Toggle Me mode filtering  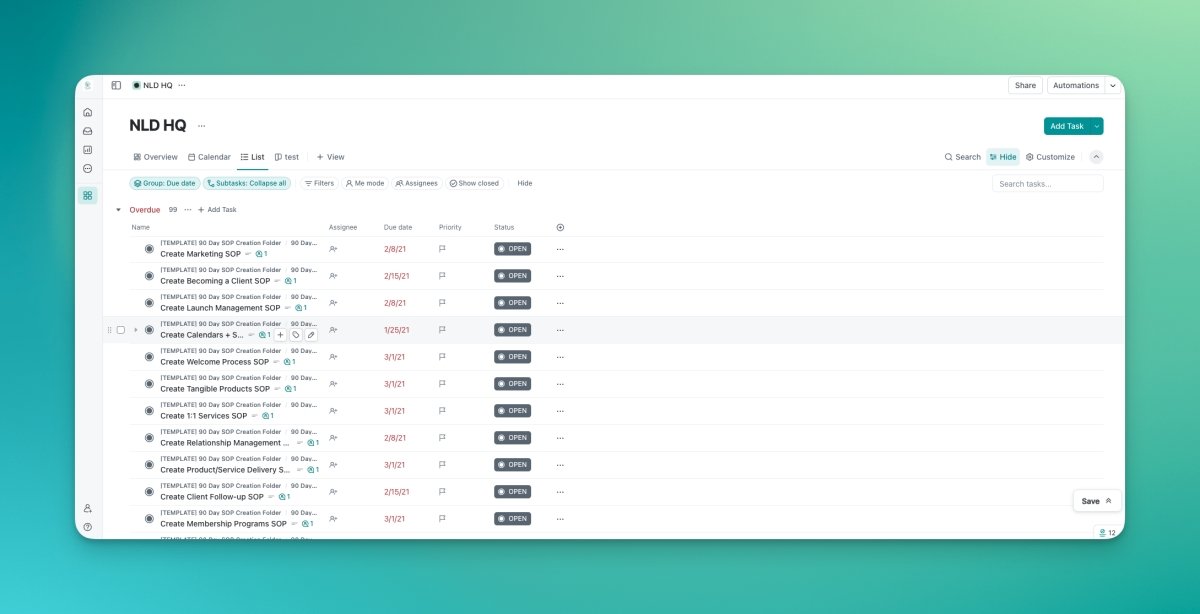coord(365,183)
